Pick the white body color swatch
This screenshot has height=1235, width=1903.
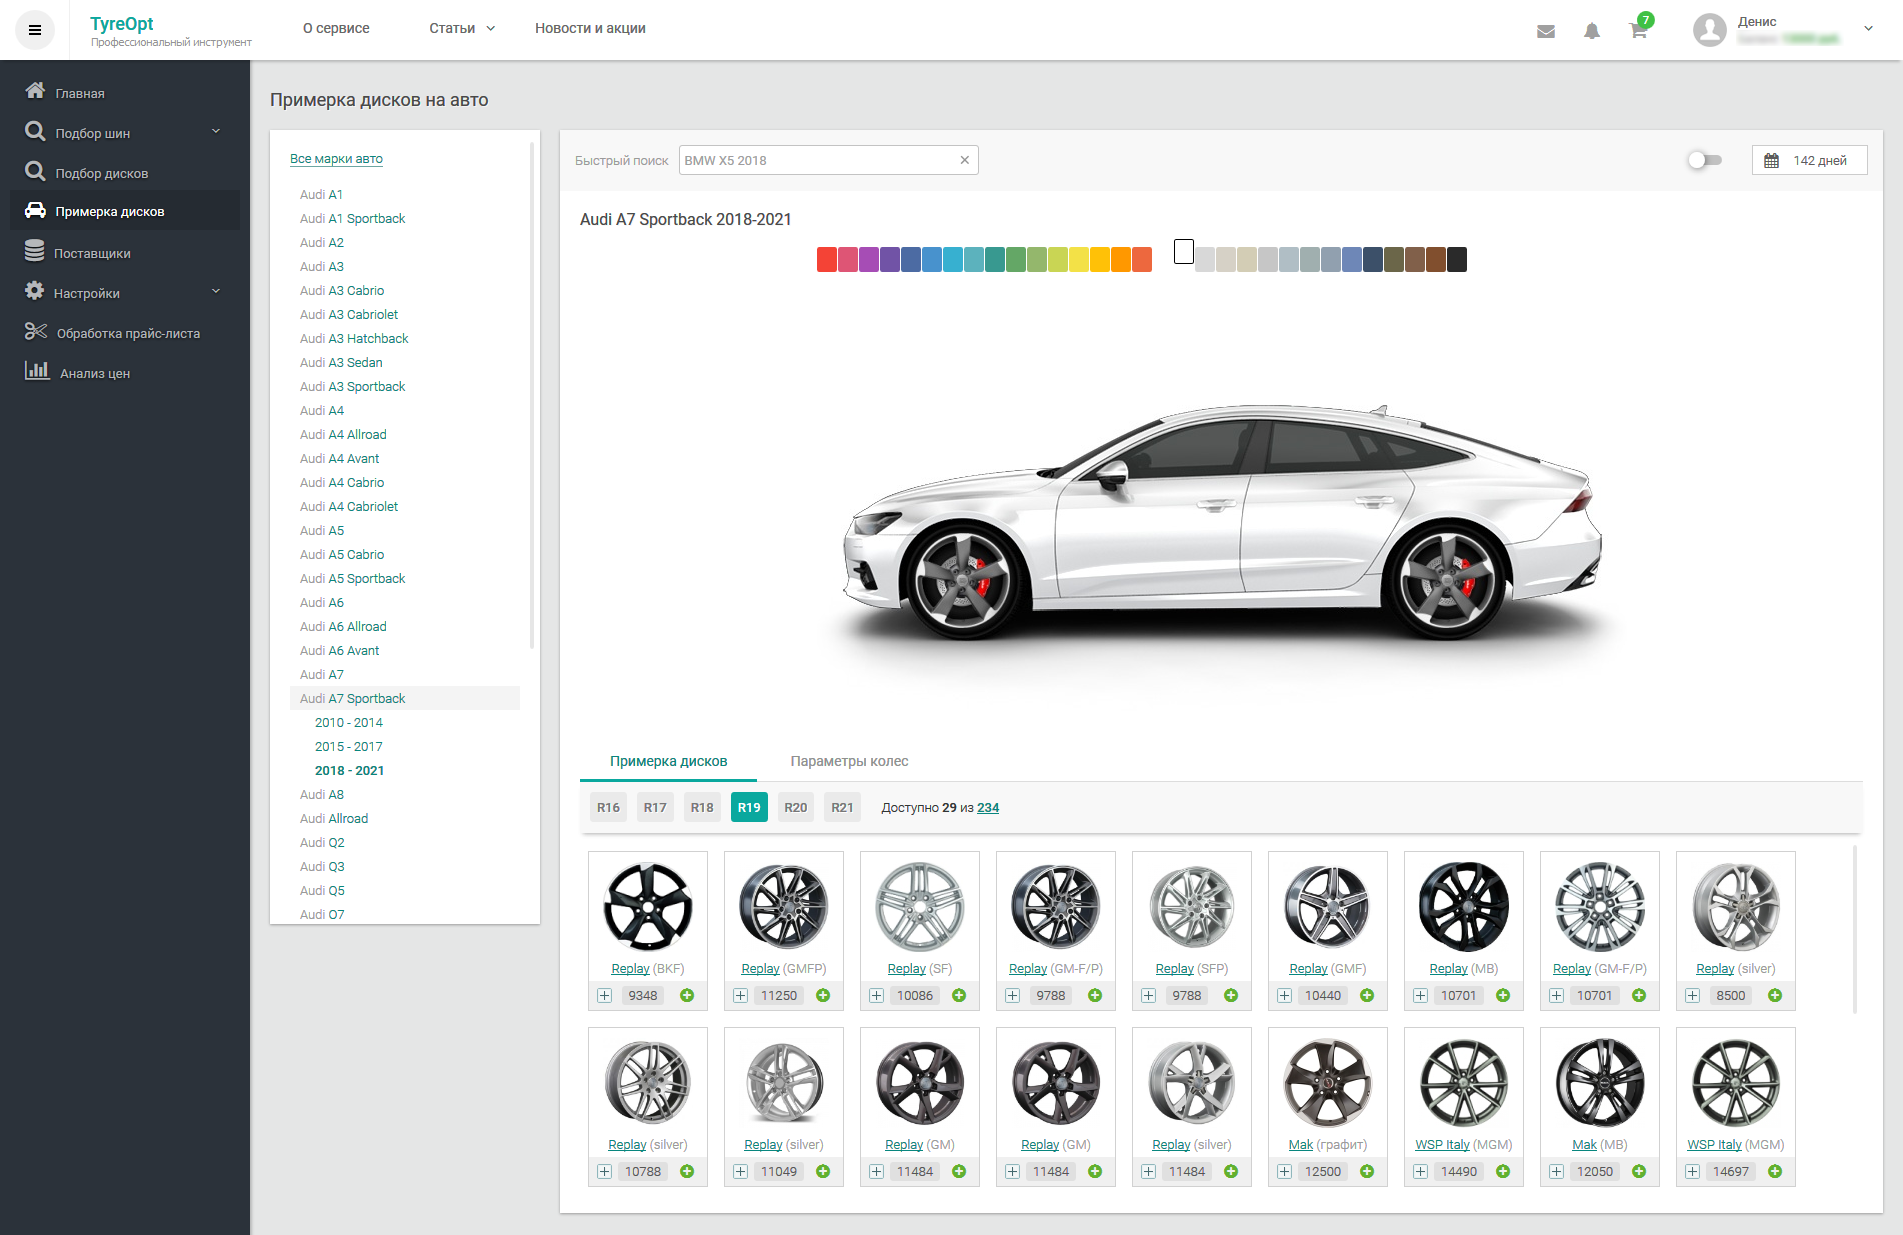coord(1184,252)
